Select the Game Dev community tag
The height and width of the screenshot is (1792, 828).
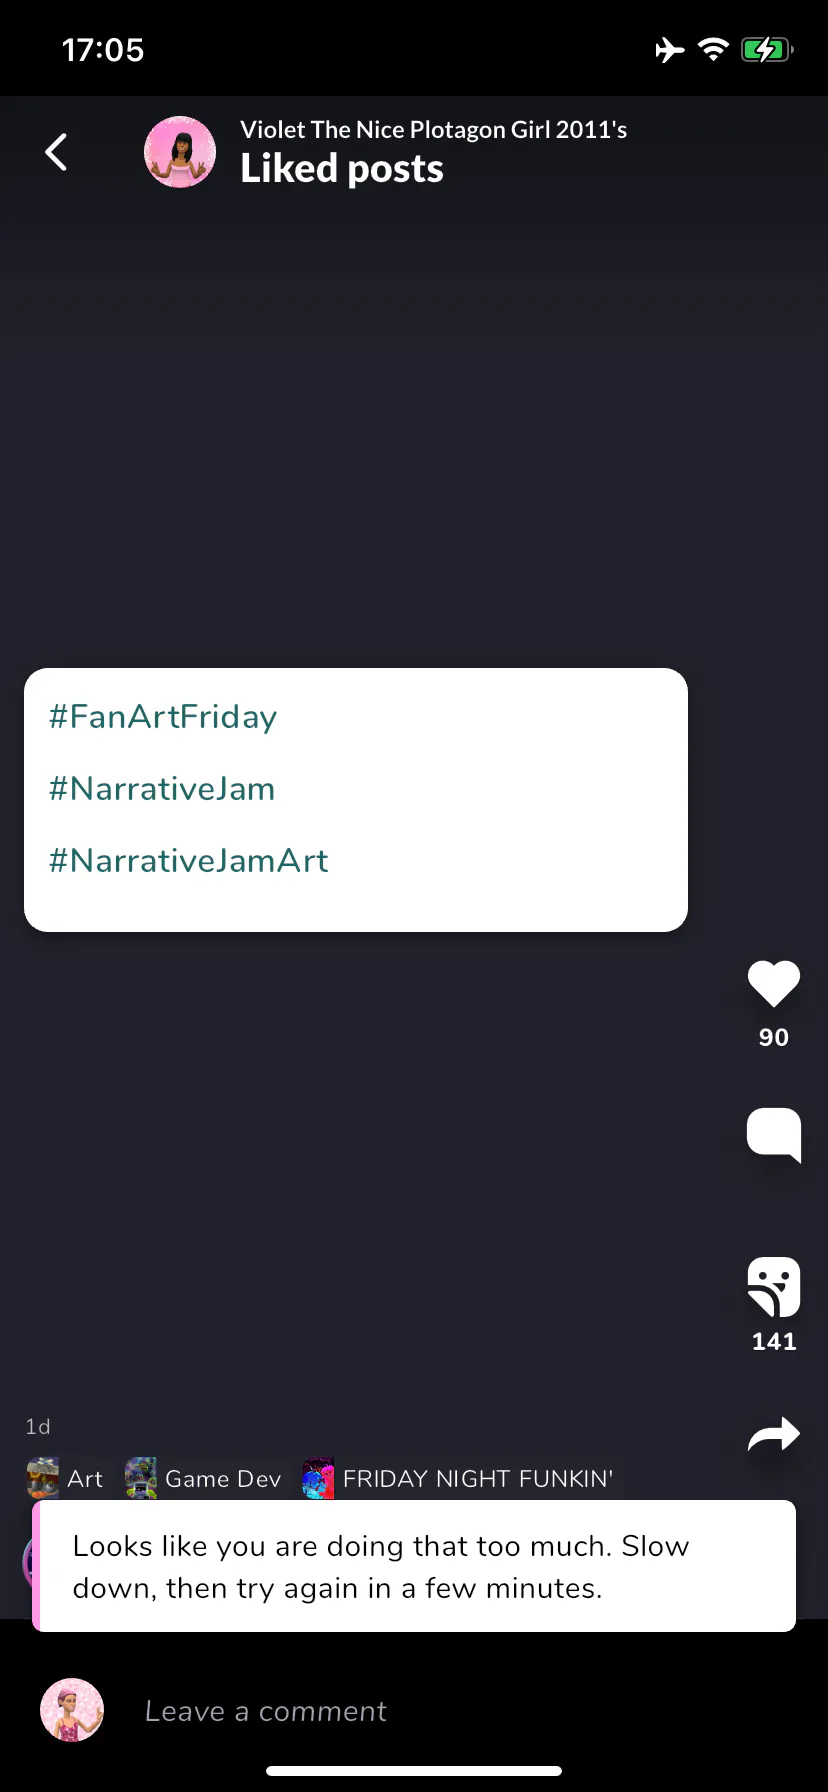[203, 1479]
